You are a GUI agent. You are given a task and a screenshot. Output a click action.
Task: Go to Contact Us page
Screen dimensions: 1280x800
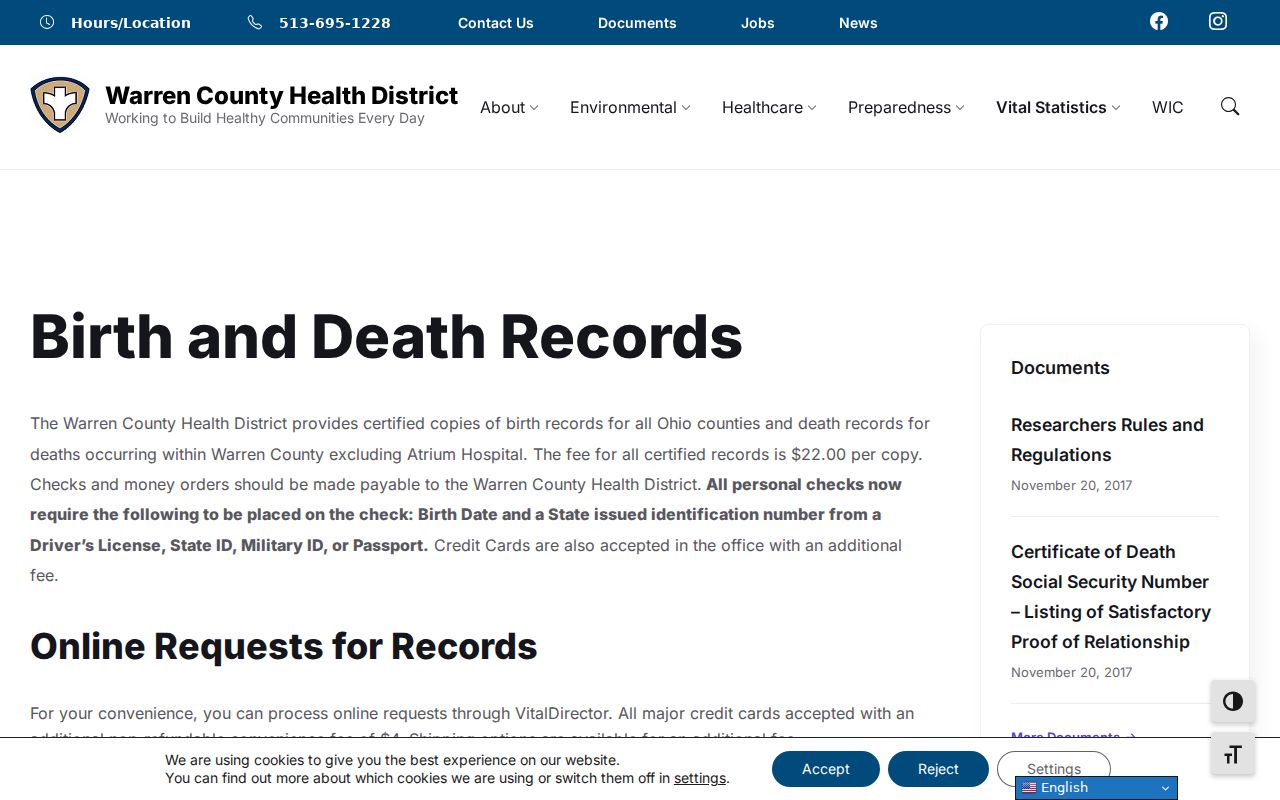click(496, 23)
